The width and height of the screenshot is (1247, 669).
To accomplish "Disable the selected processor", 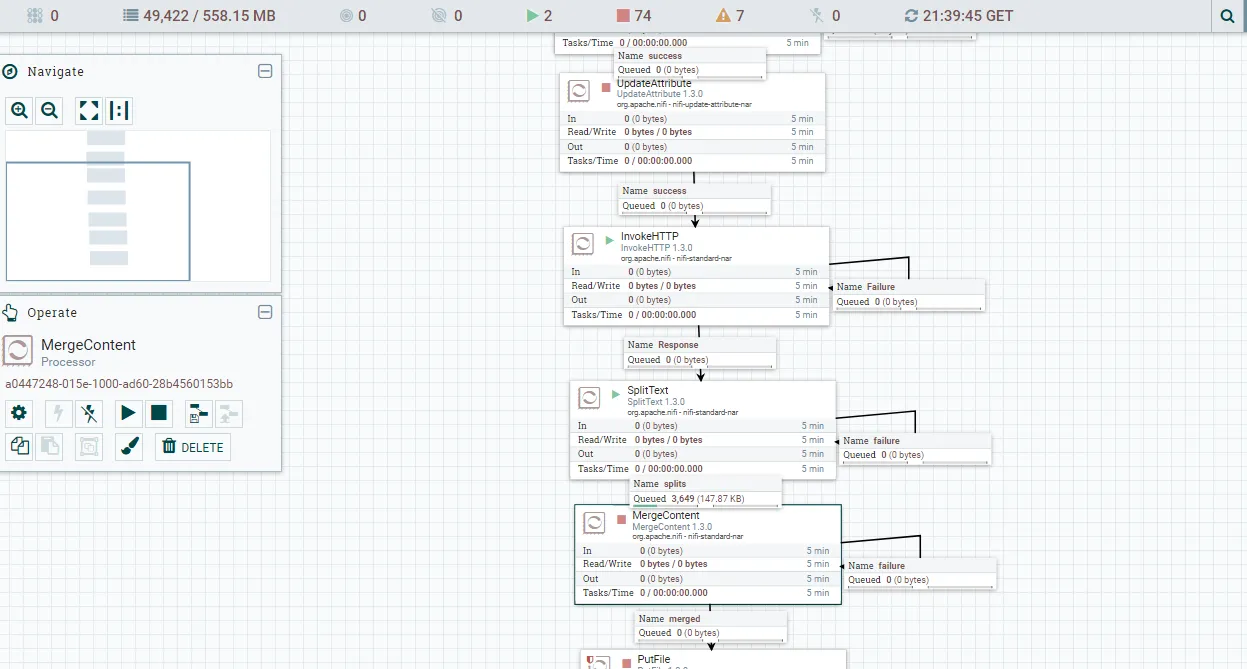I will tap(89, 413).
